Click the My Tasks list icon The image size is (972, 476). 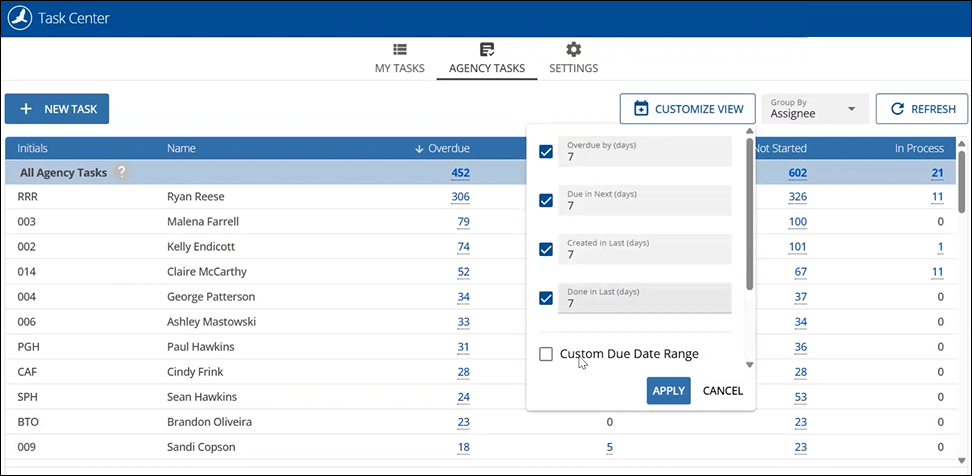(x=400, y=50)
